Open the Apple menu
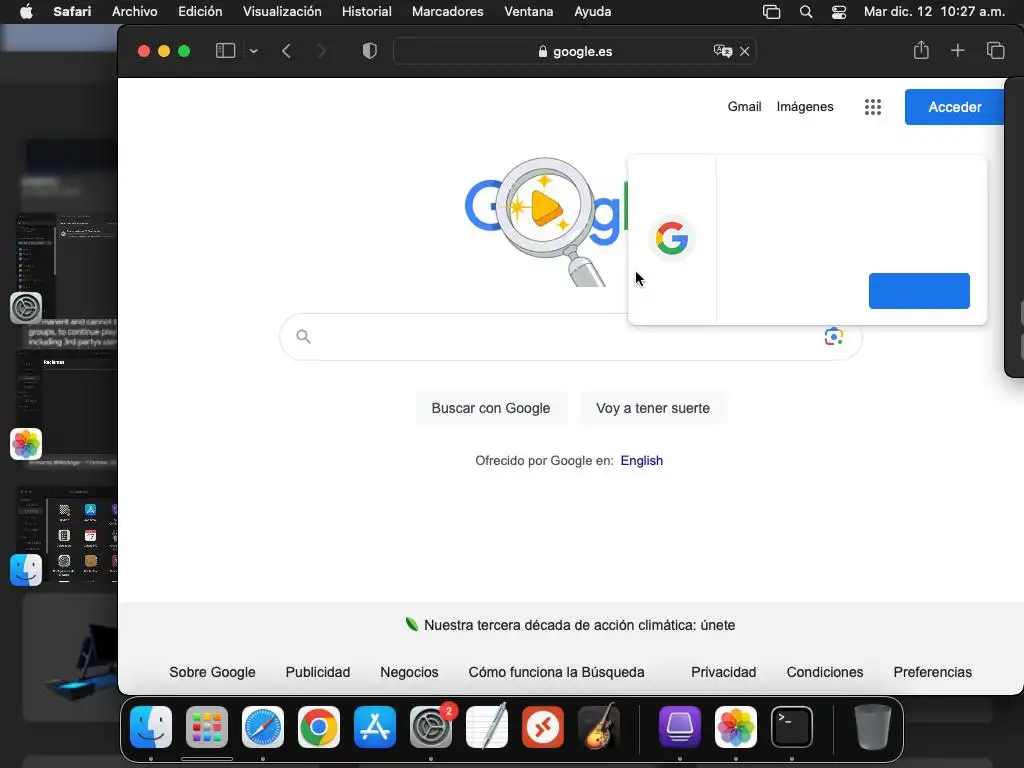Image resolution: width=1024 pixels, height=768 pixels. [x=26, y=11]
